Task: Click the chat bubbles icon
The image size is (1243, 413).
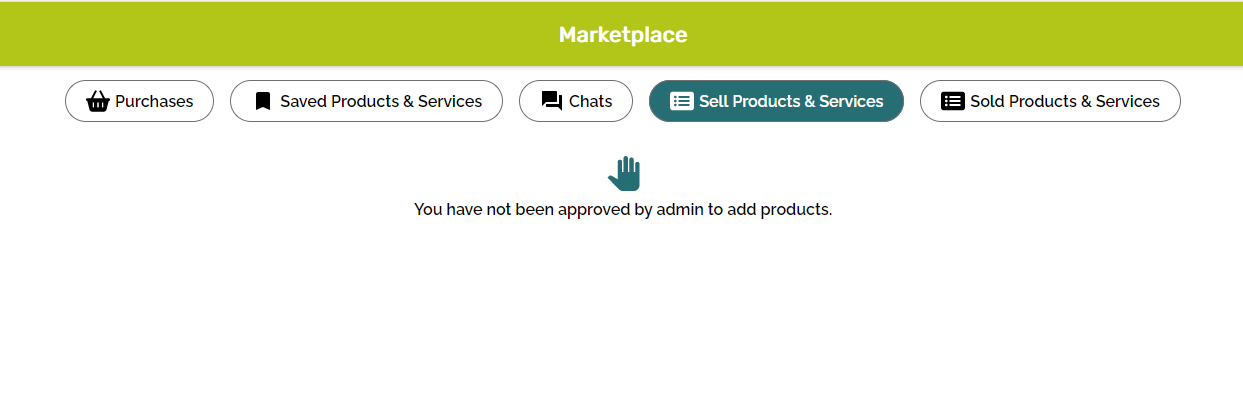Action: tap(552, 101)
